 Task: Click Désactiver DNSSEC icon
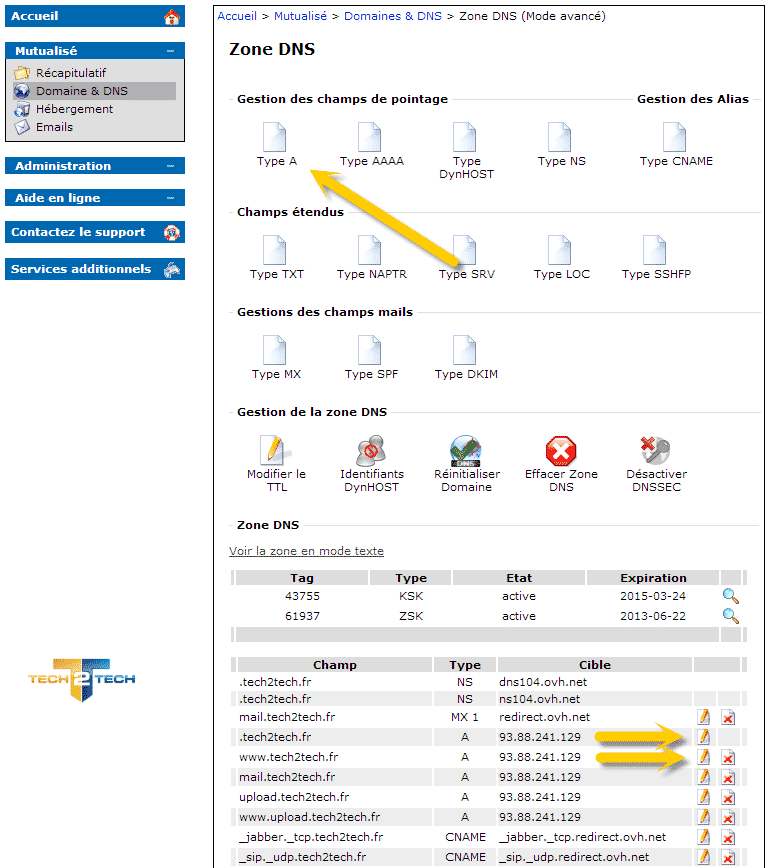coord(656,452)
